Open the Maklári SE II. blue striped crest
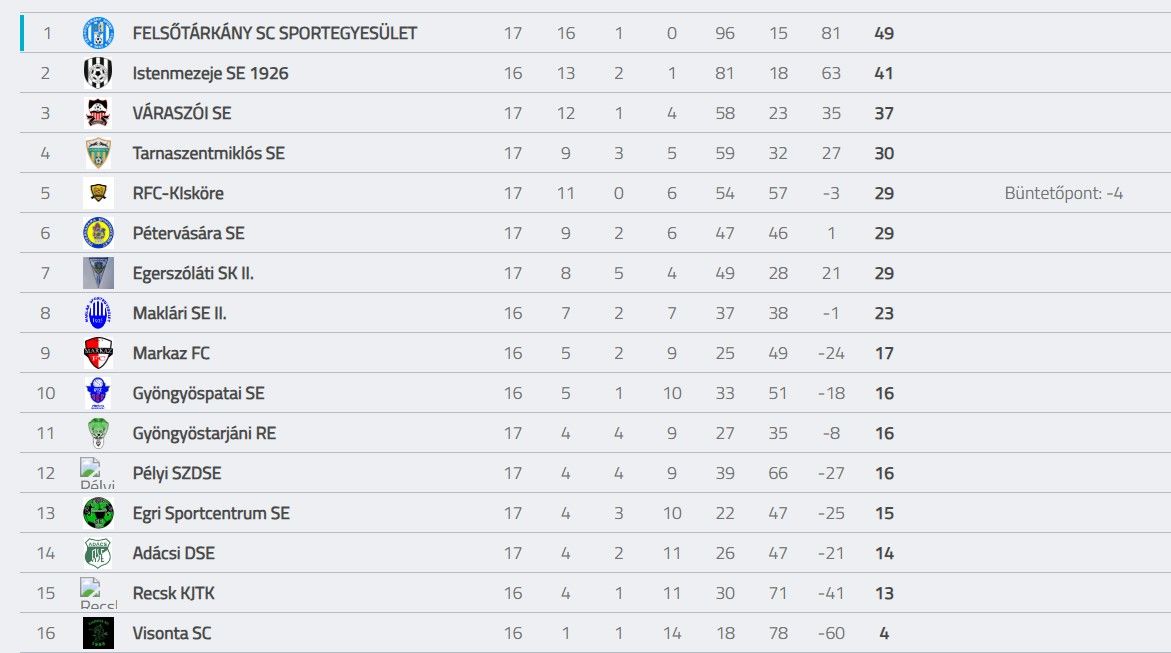 coord(98,313)
